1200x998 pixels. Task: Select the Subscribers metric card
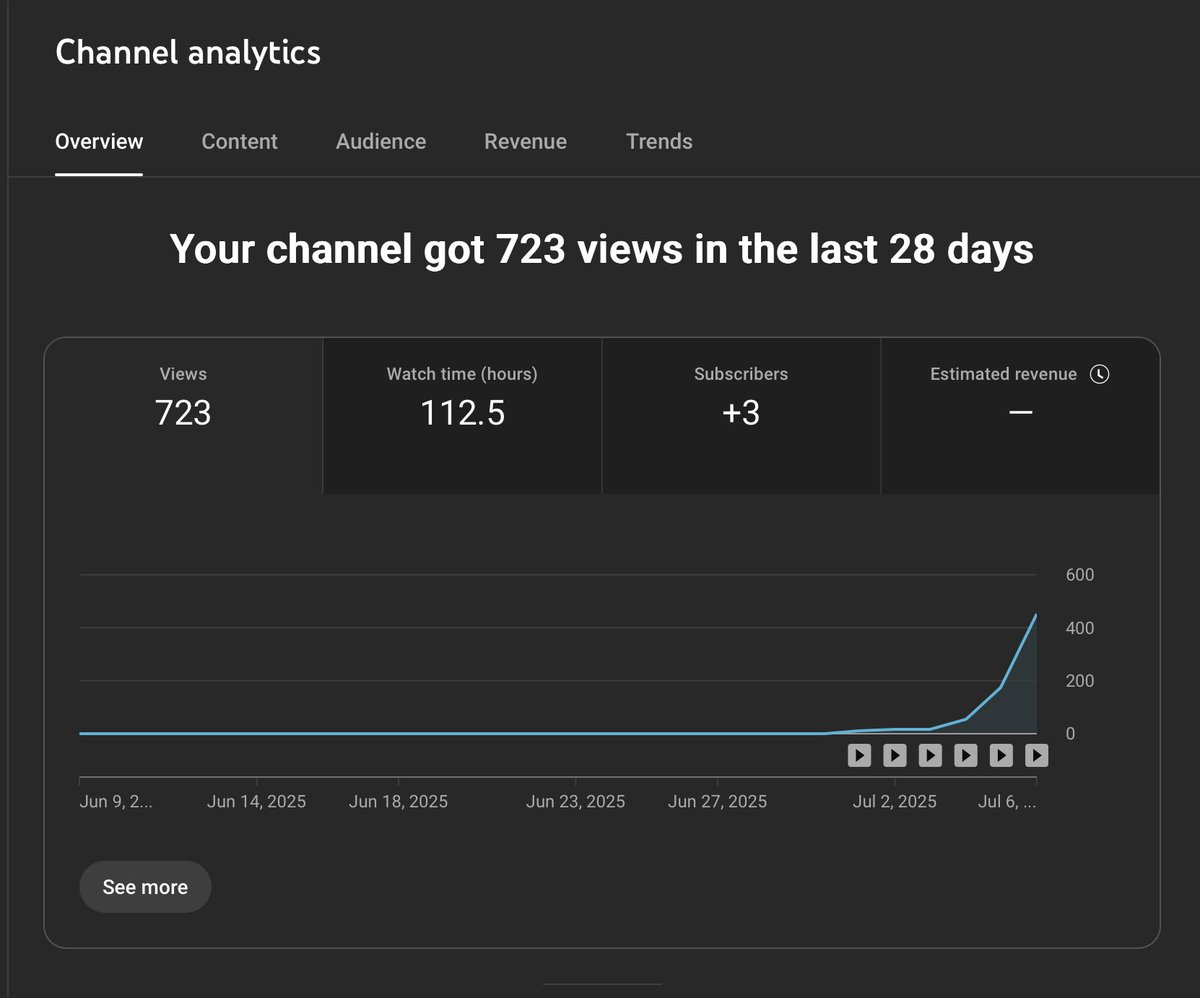741,415
